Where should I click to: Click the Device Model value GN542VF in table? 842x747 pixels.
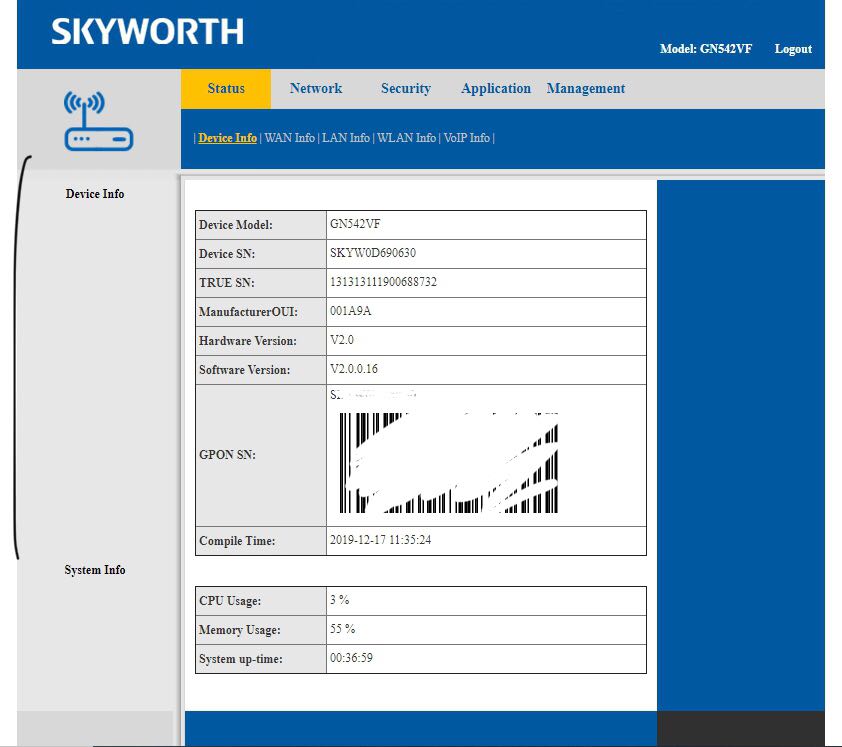click(x=355, y=224)
